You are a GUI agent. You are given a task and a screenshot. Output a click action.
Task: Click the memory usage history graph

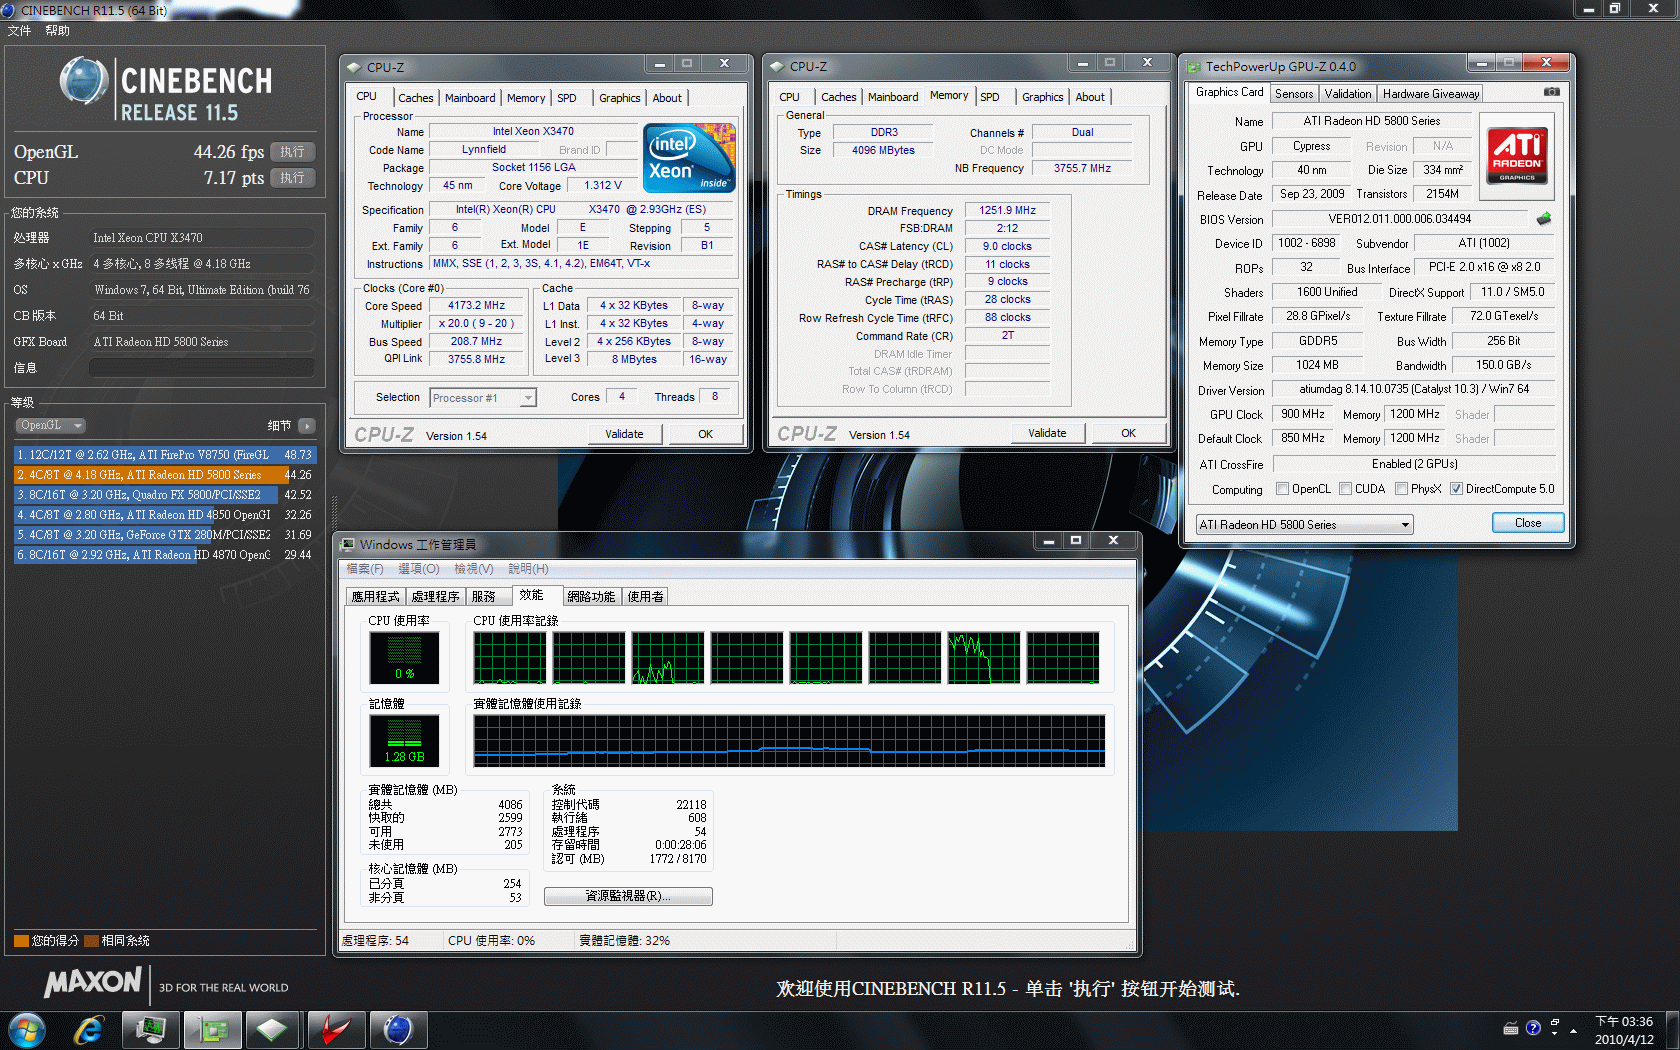click(789, 740)
